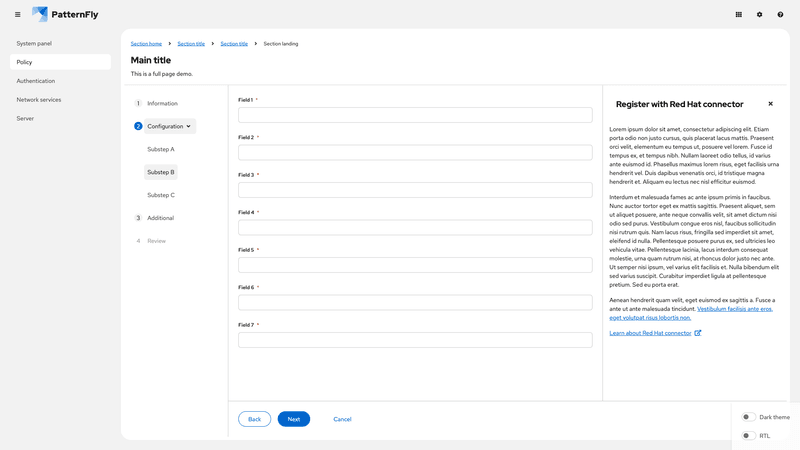Toggle the hamburger navigation menu
The height and width of the screenshot is (450, 800).
coord(18,14)
